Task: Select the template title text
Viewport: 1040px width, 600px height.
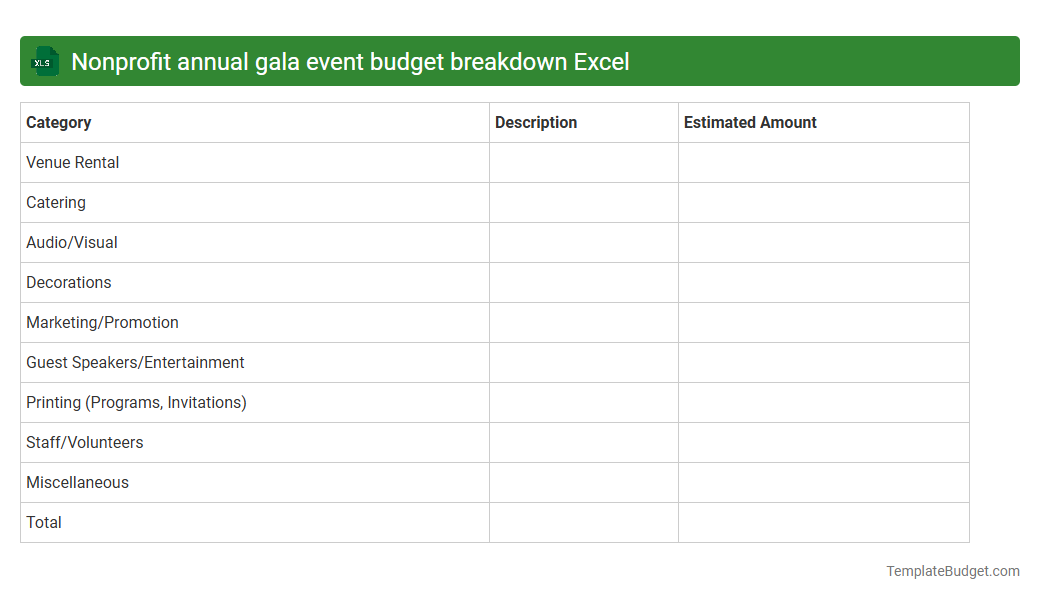Action: pos(352,61)
